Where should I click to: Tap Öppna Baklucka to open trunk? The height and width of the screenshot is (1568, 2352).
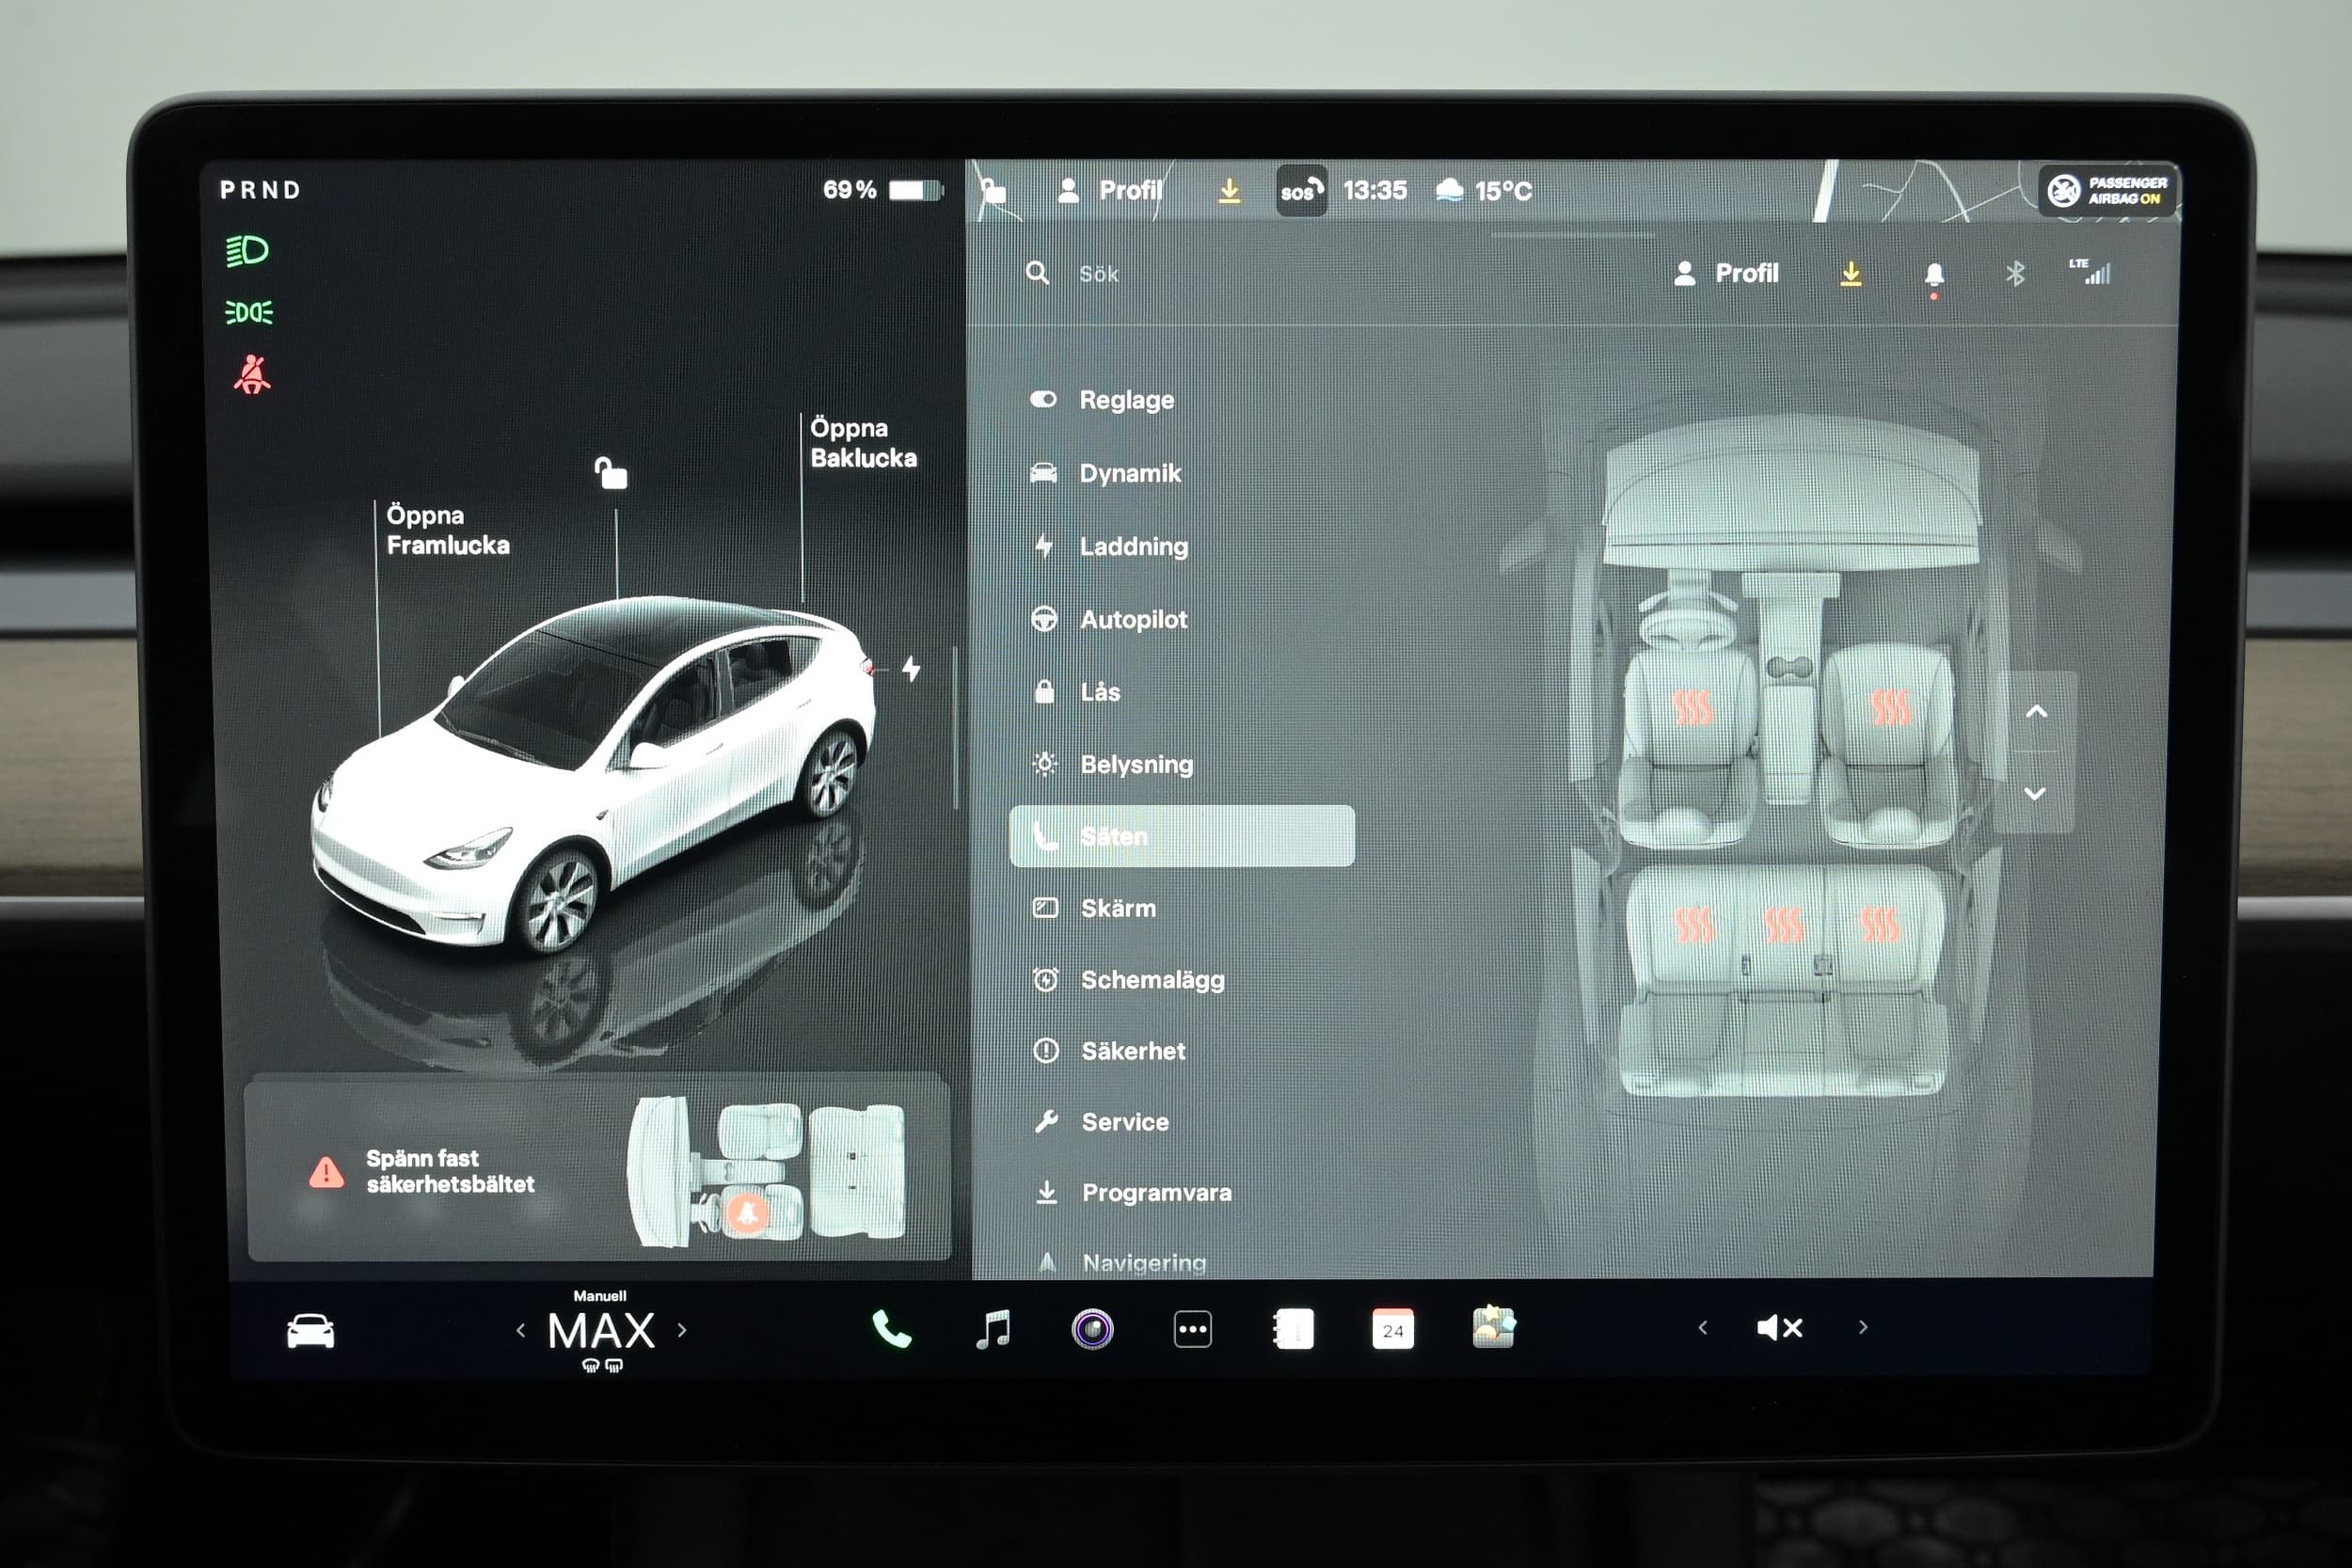(863, 443)
